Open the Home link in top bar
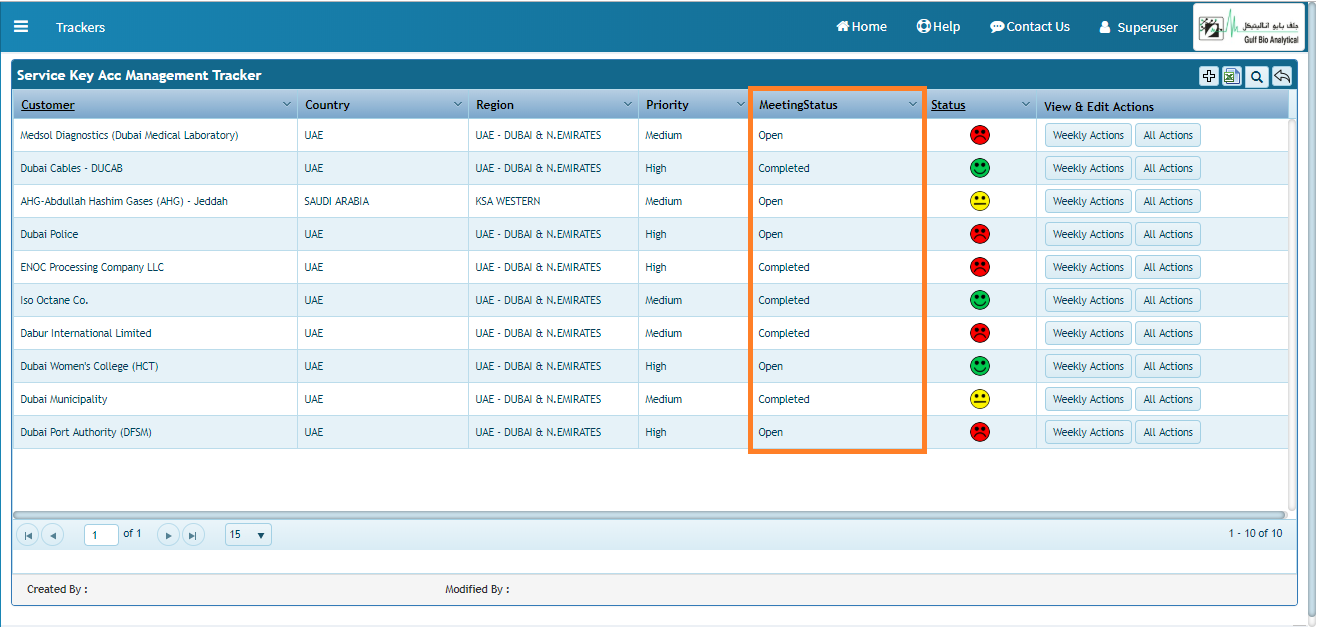The width and height of the screenshot is (1317, 627). click(862, 27)
